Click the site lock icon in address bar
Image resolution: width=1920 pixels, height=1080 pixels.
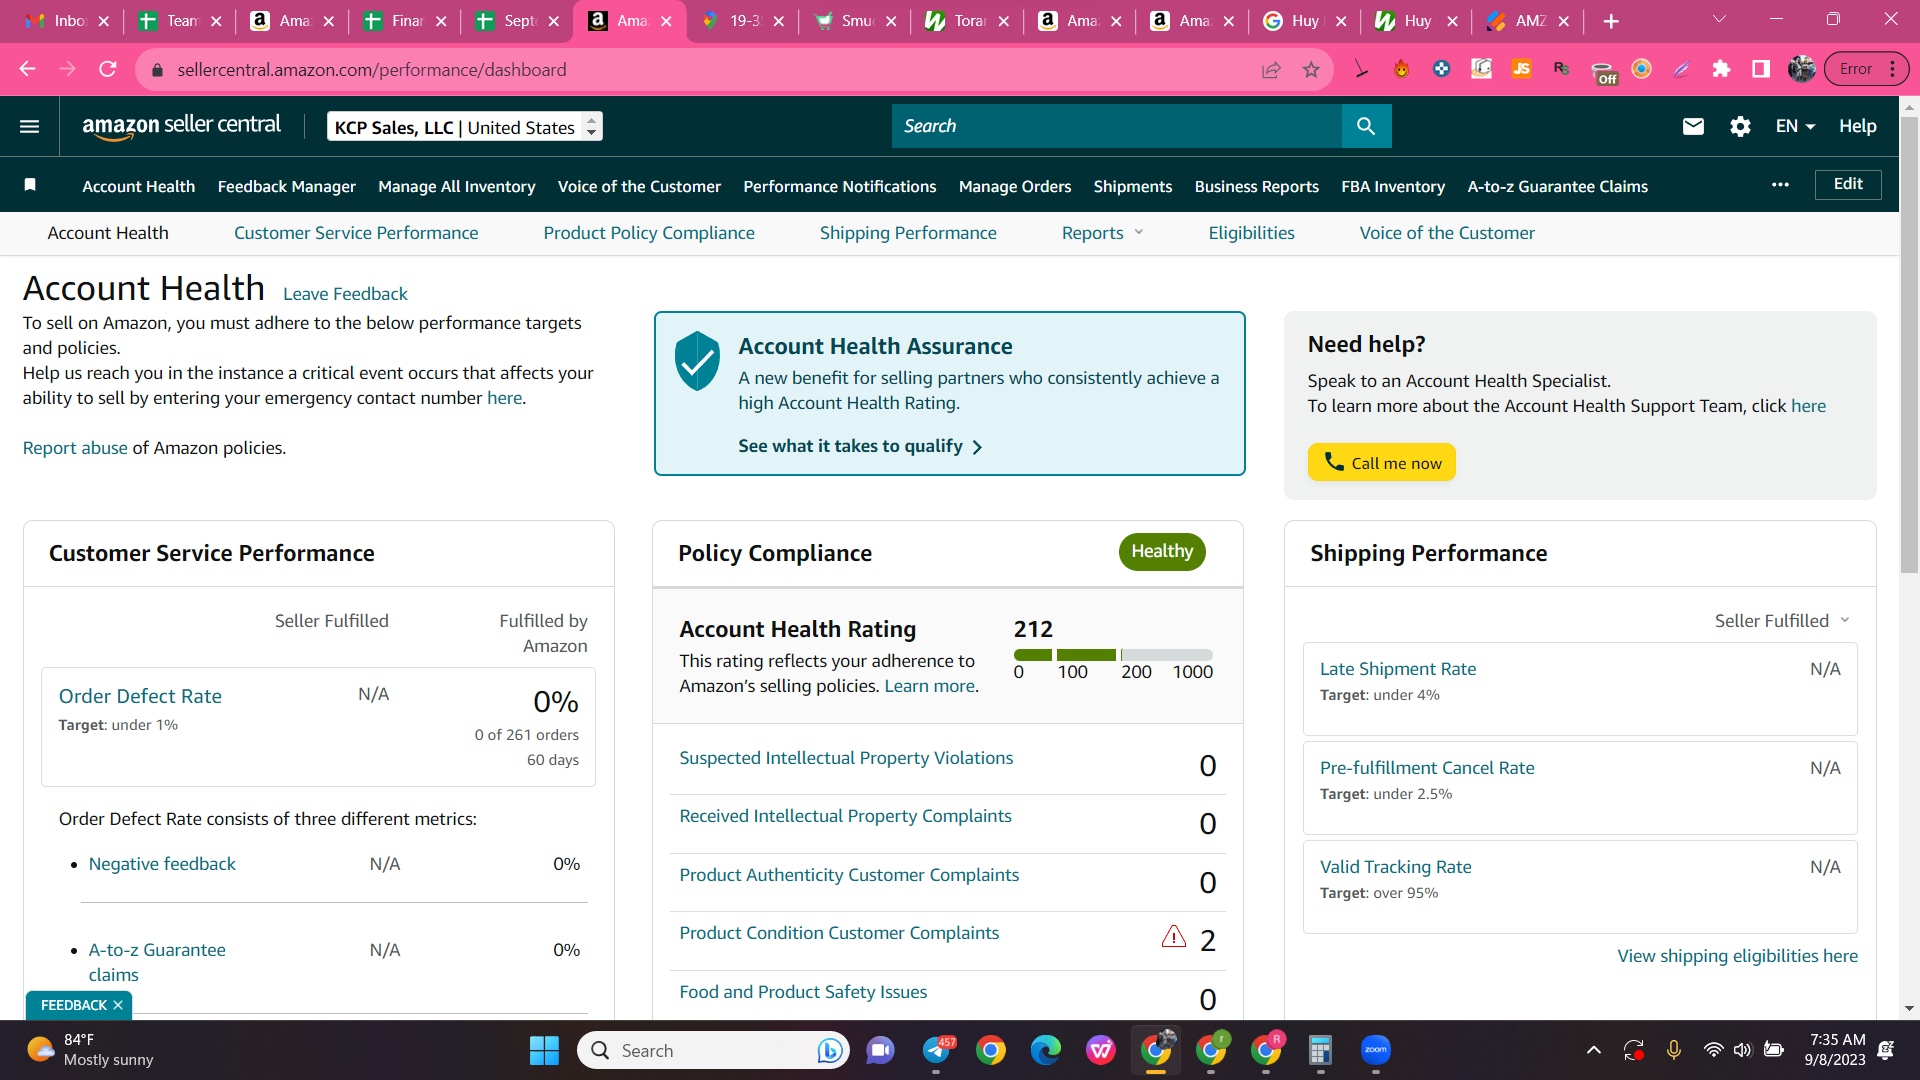(x=156, y=70)
